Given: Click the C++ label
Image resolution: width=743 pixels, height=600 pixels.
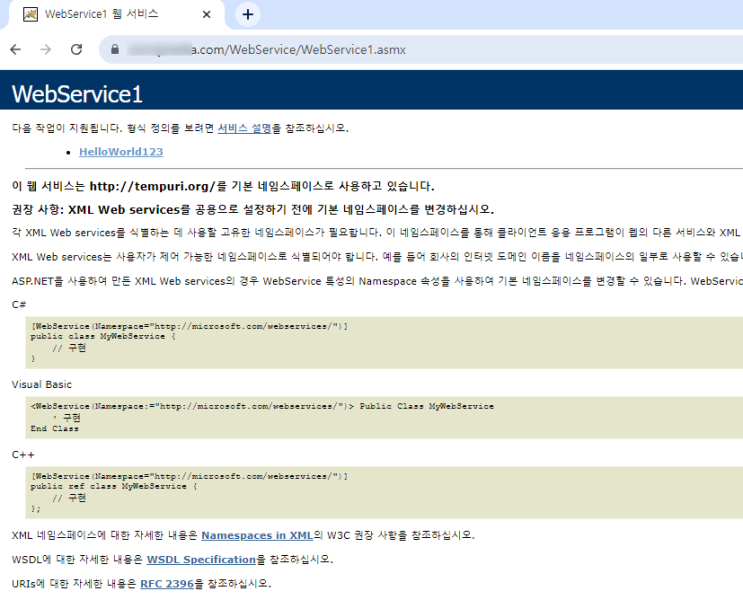Looking at the screenshot, I should [x=23, y=455].
